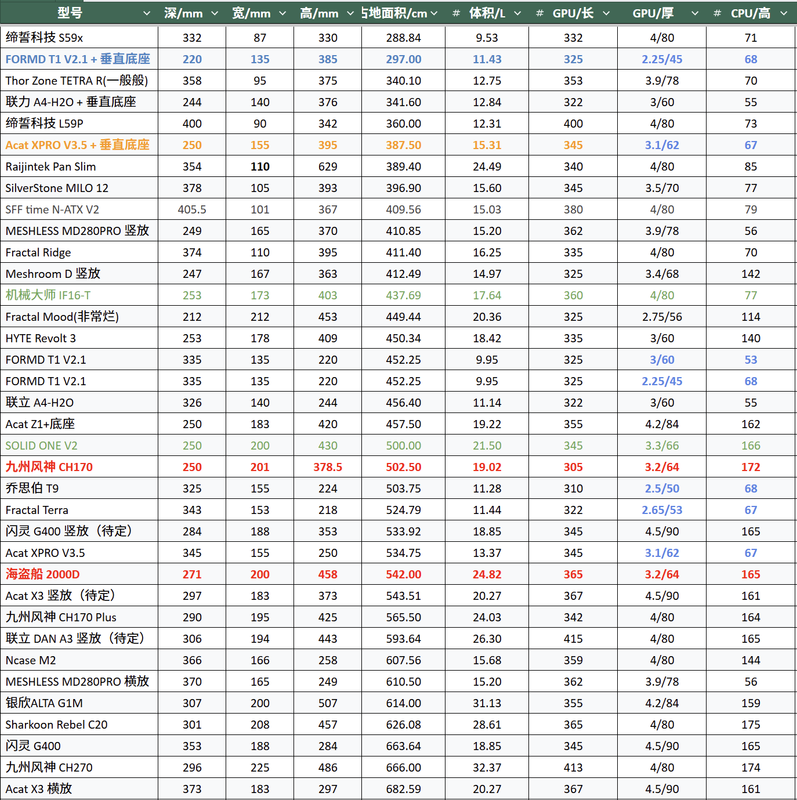Select the Acat X3 横放 cell
This screenshot has width=797, height=800.
tap(79, 789)
